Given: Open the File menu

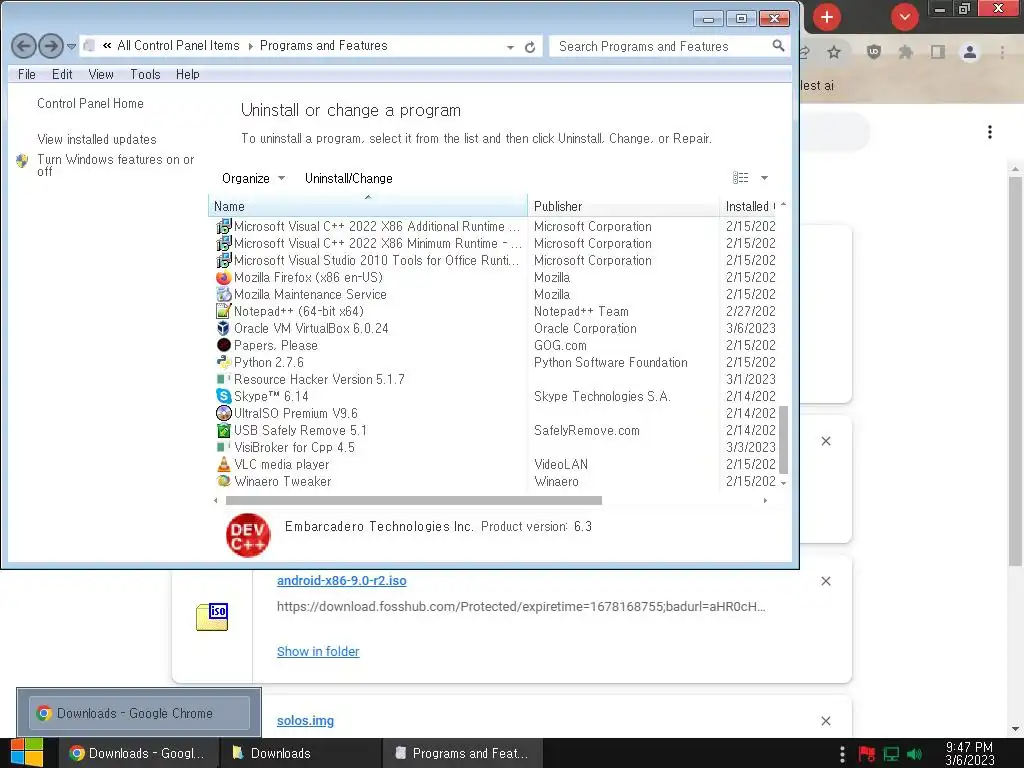Looking at the screenshot, I should click(x=27, y=74).
